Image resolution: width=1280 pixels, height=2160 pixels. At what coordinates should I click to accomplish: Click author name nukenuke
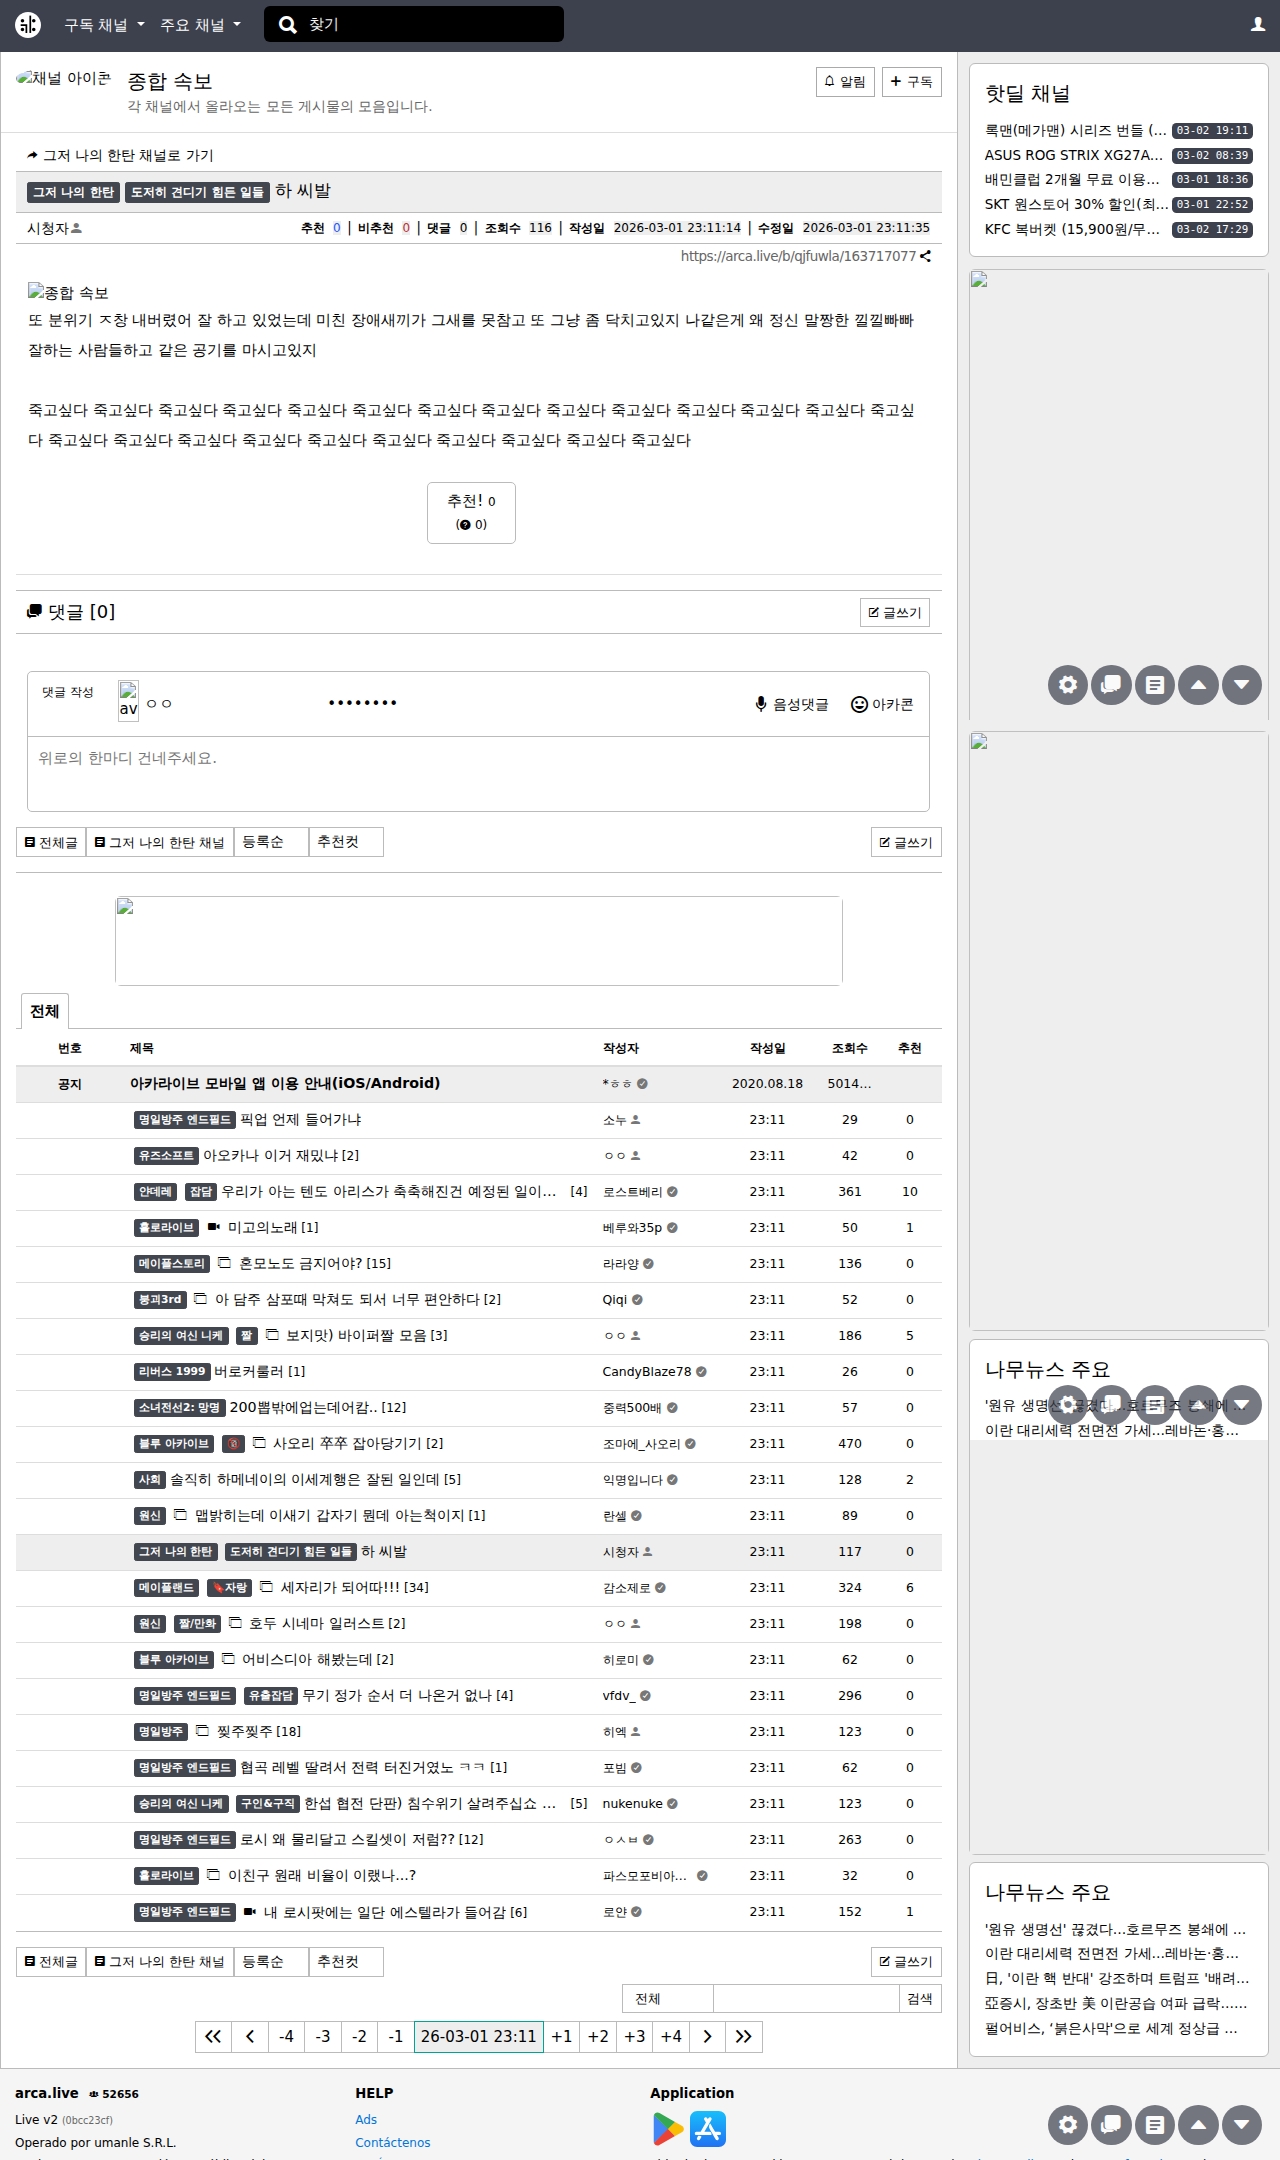(632, 1803)
